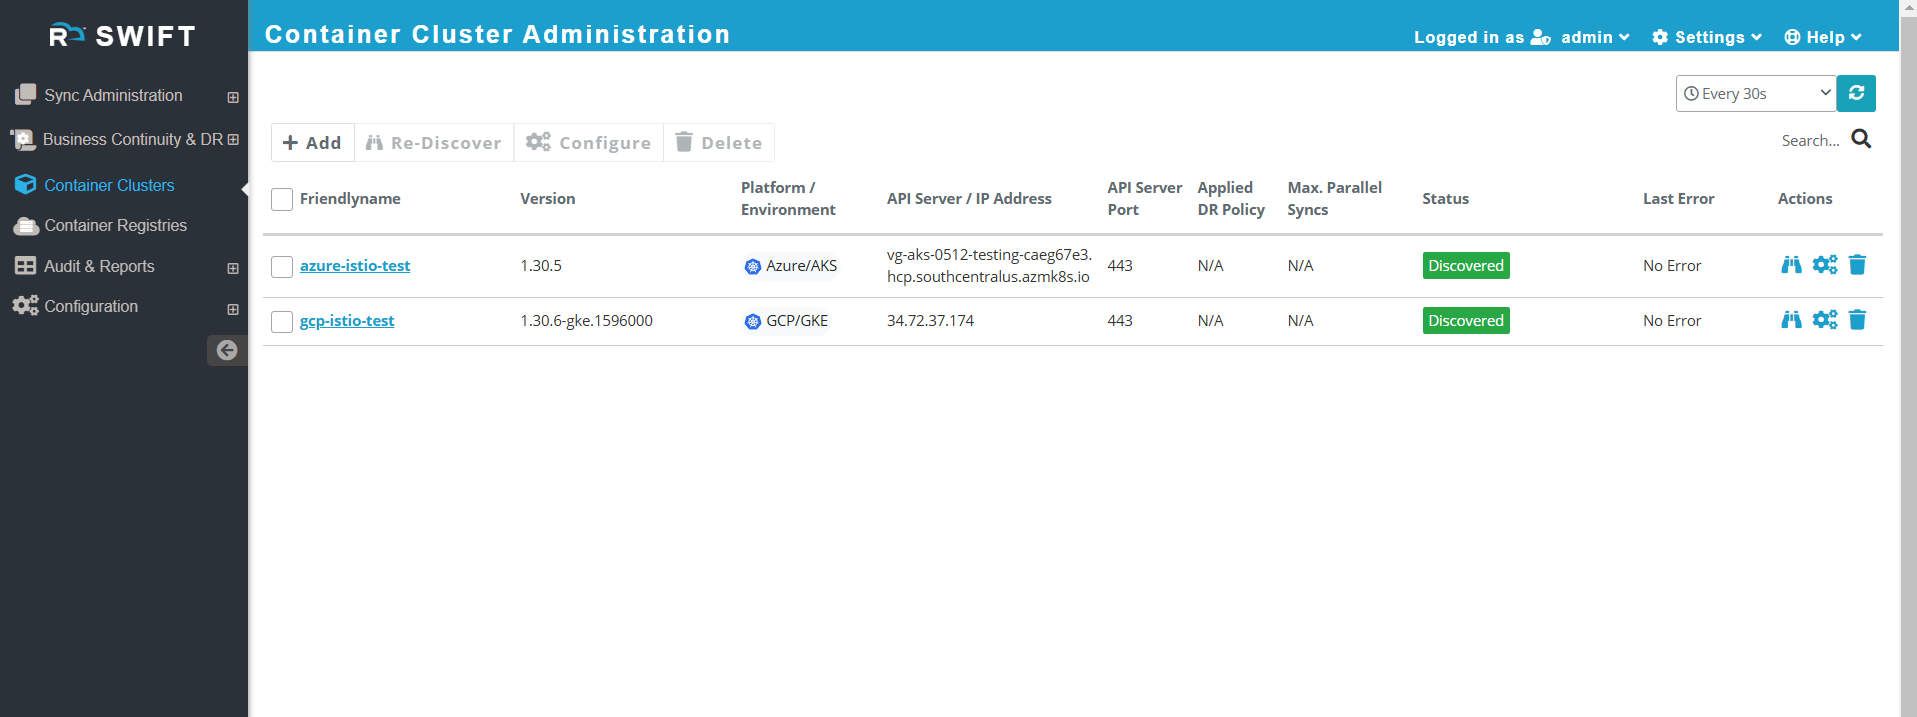1917x717 pixels.
Task: Click into the Search field
Action: click(1810, 140)
